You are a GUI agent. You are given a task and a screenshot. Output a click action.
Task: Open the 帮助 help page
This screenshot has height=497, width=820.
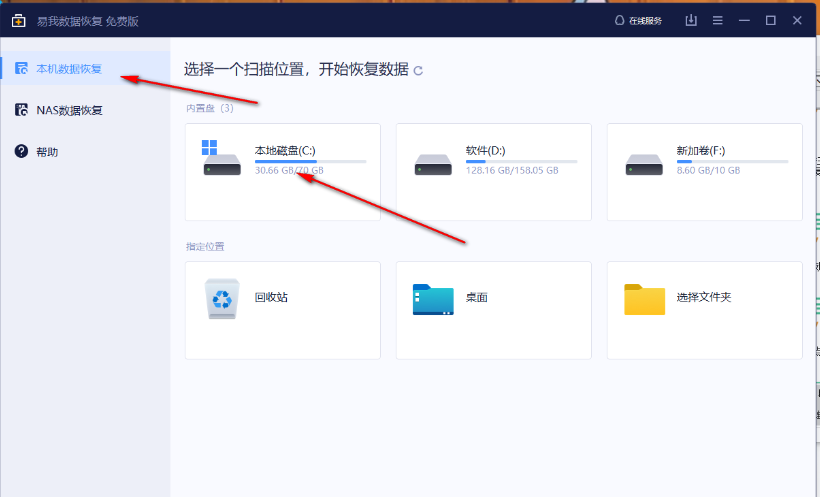point(85,152)
